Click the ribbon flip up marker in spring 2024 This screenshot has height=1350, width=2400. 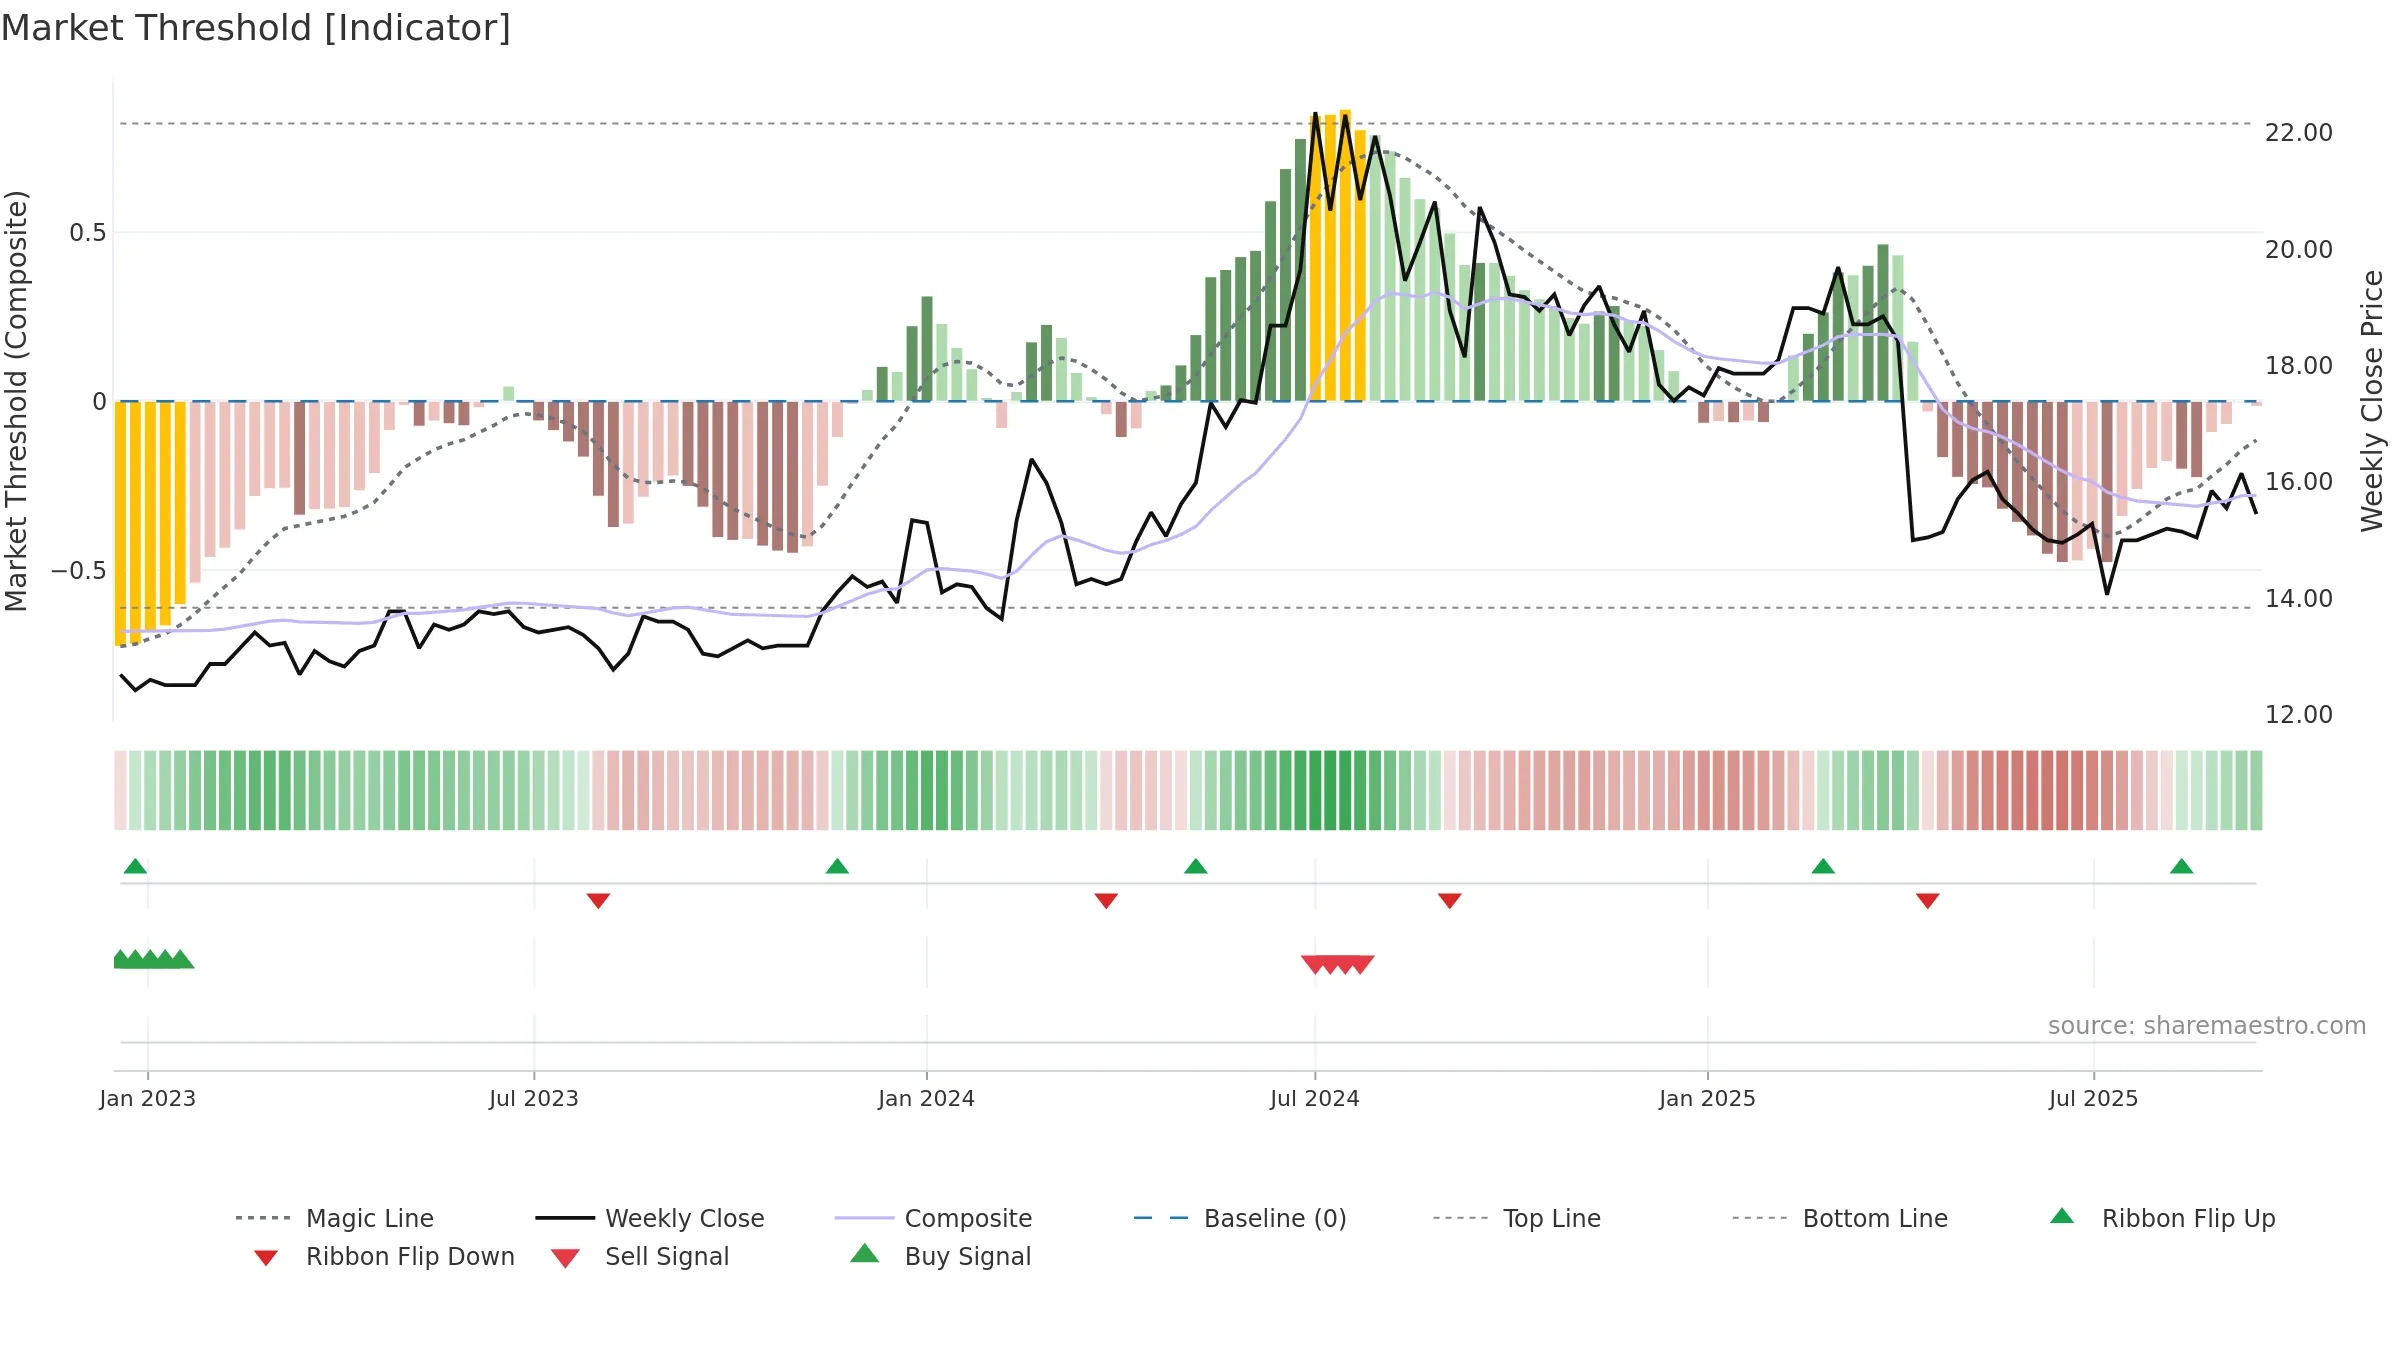[x=1196, y=866]
